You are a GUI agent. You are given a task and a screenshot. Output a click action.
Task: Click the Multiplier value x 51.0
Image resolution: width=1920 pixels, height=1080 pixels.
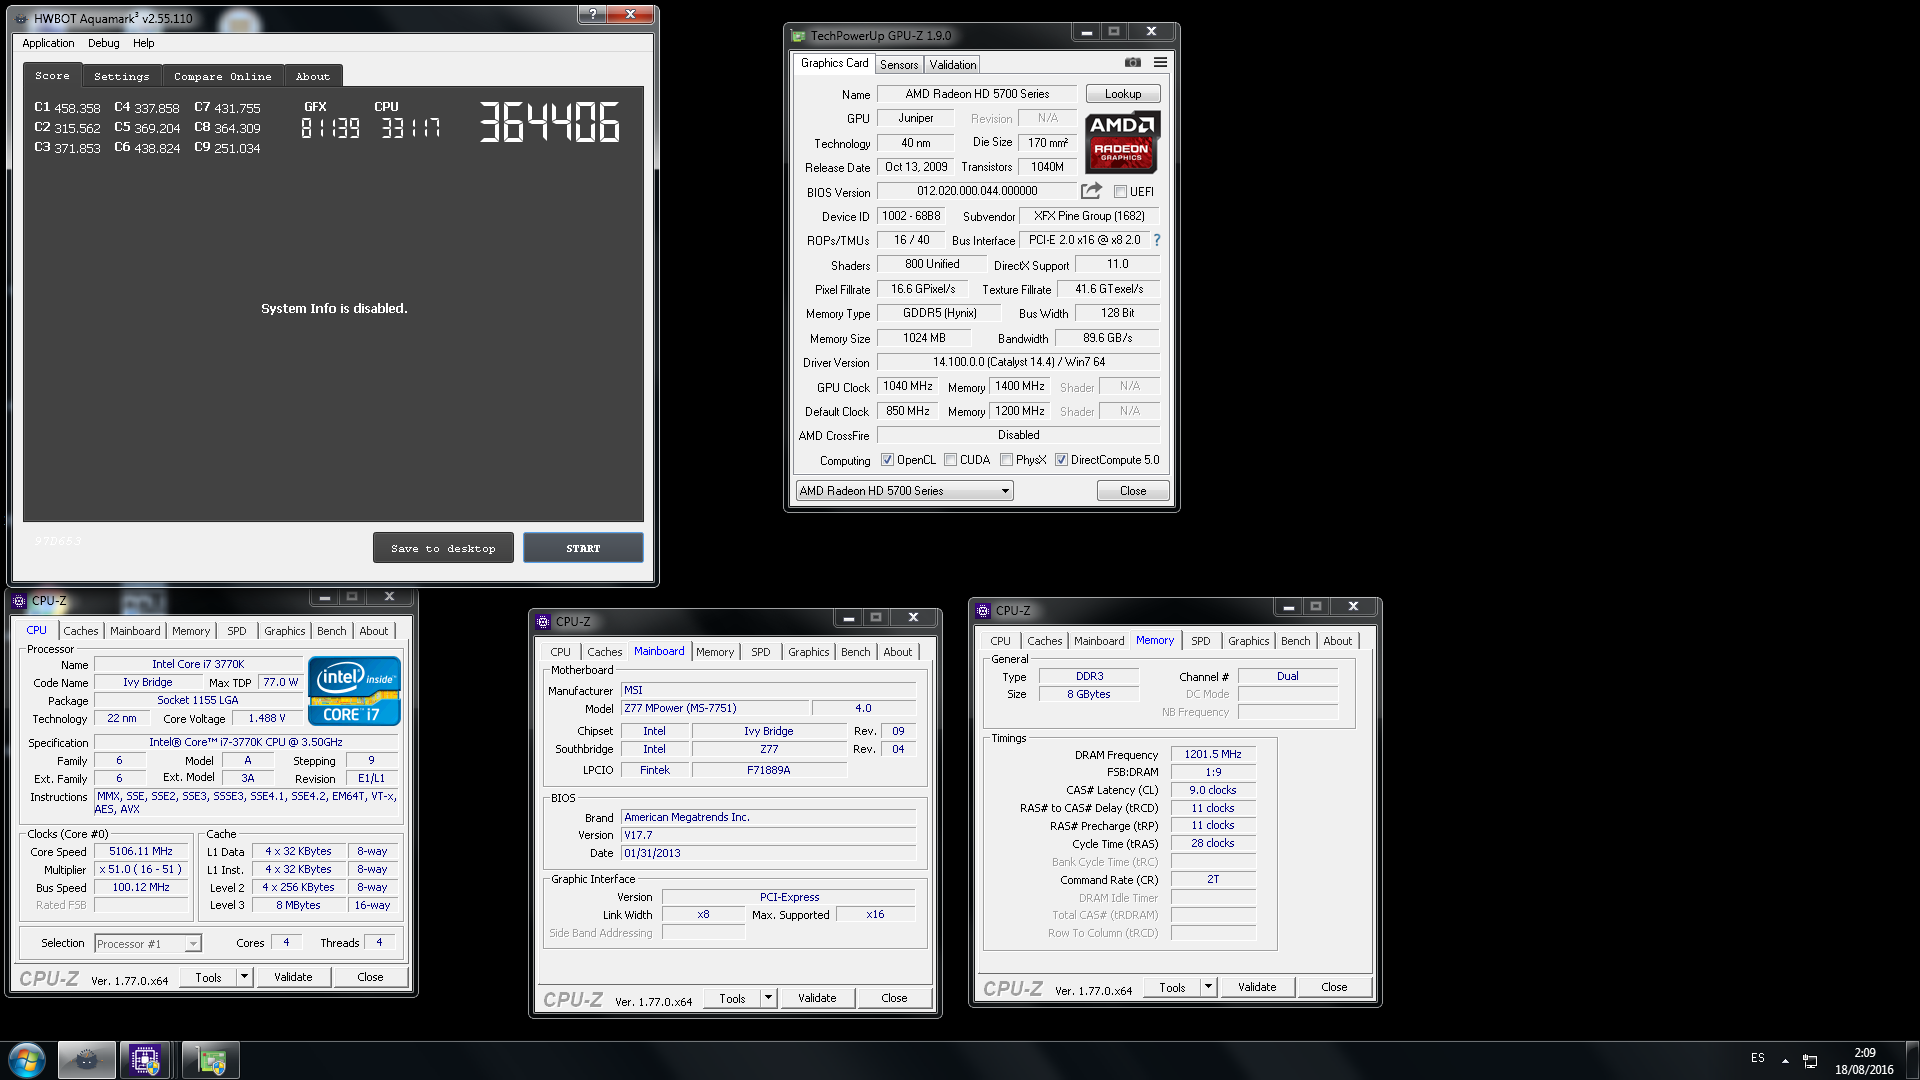(x=140, y=870)
